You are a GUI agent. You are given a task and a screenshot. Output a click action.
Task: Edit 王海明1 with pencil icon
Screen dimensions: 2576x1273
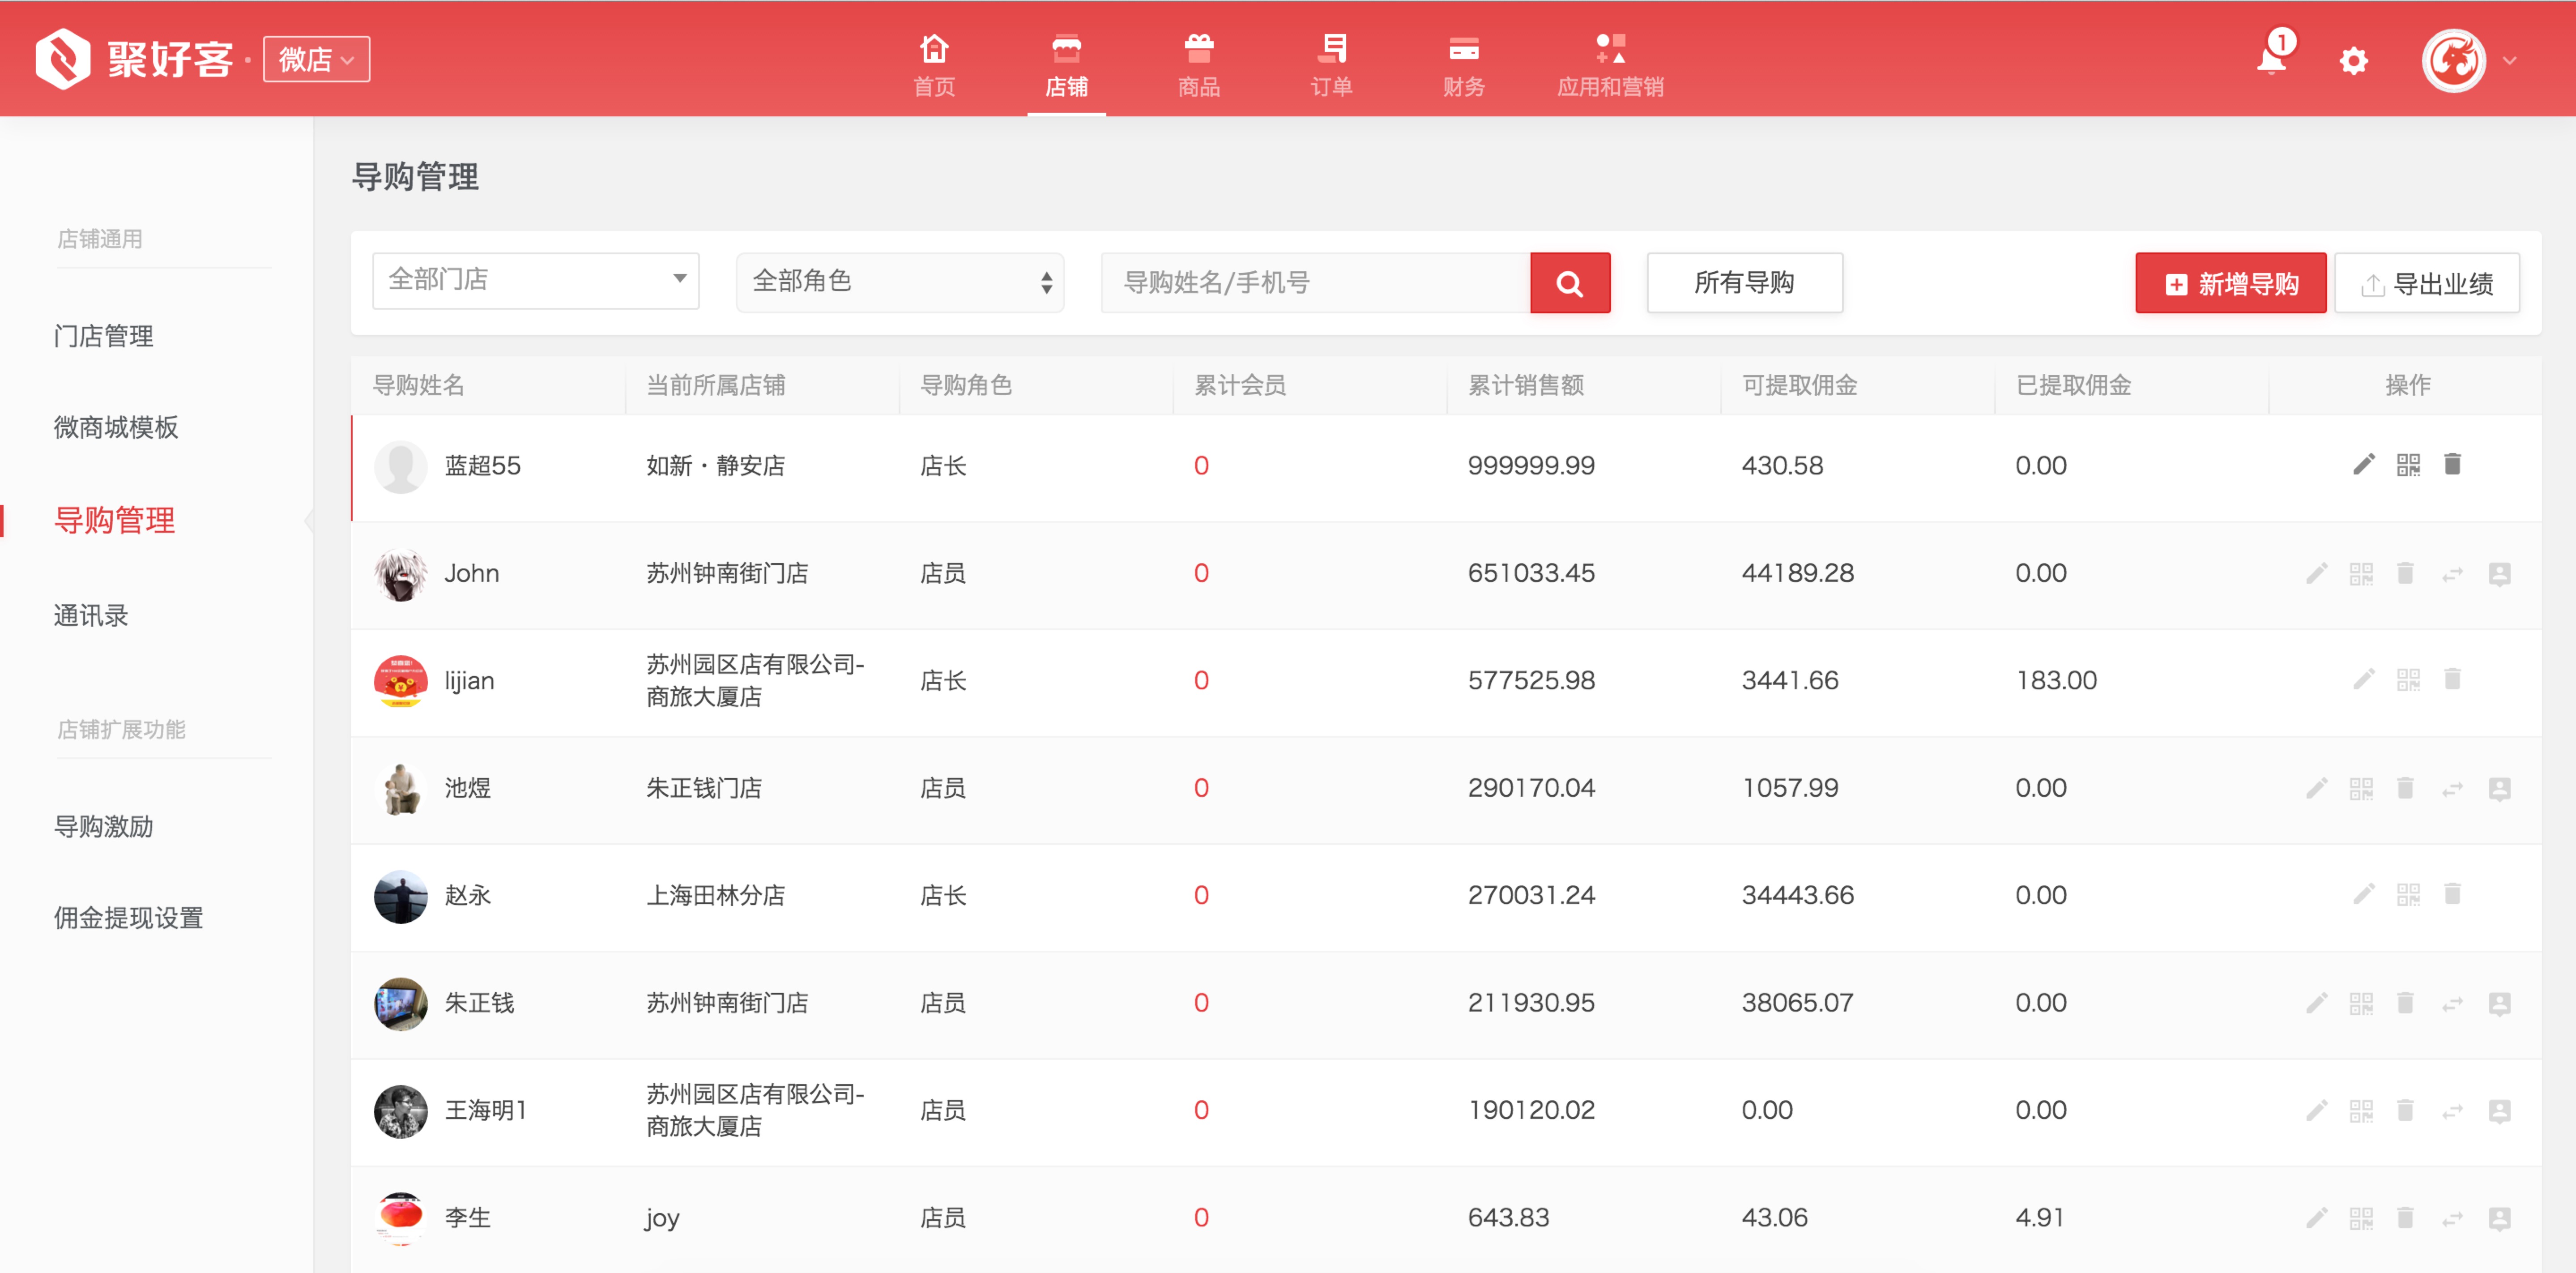tap(2316, 1110)
